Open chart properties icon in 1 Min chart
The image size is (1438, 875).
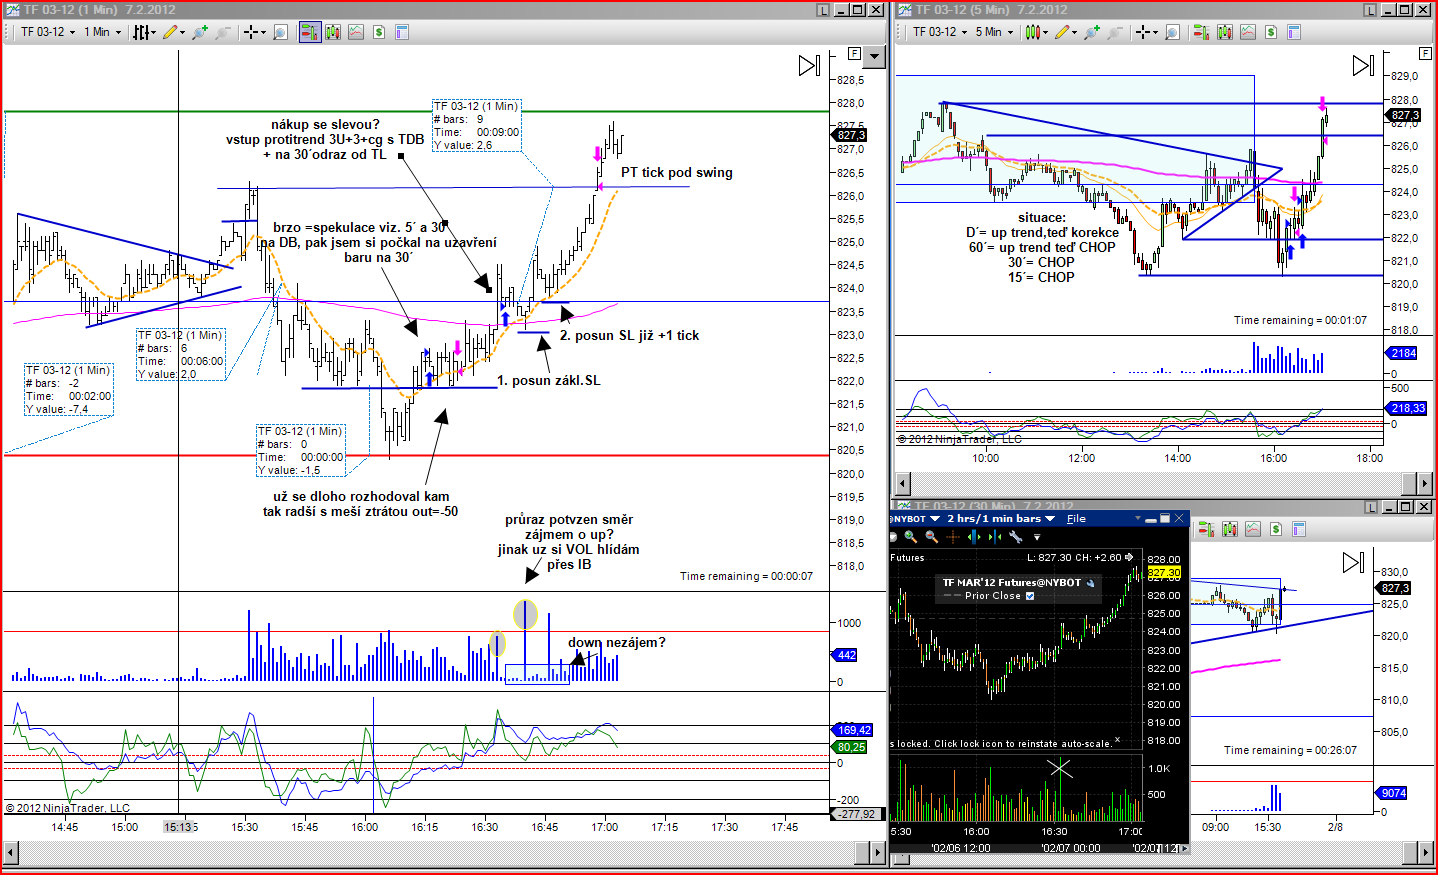point(402,32)
